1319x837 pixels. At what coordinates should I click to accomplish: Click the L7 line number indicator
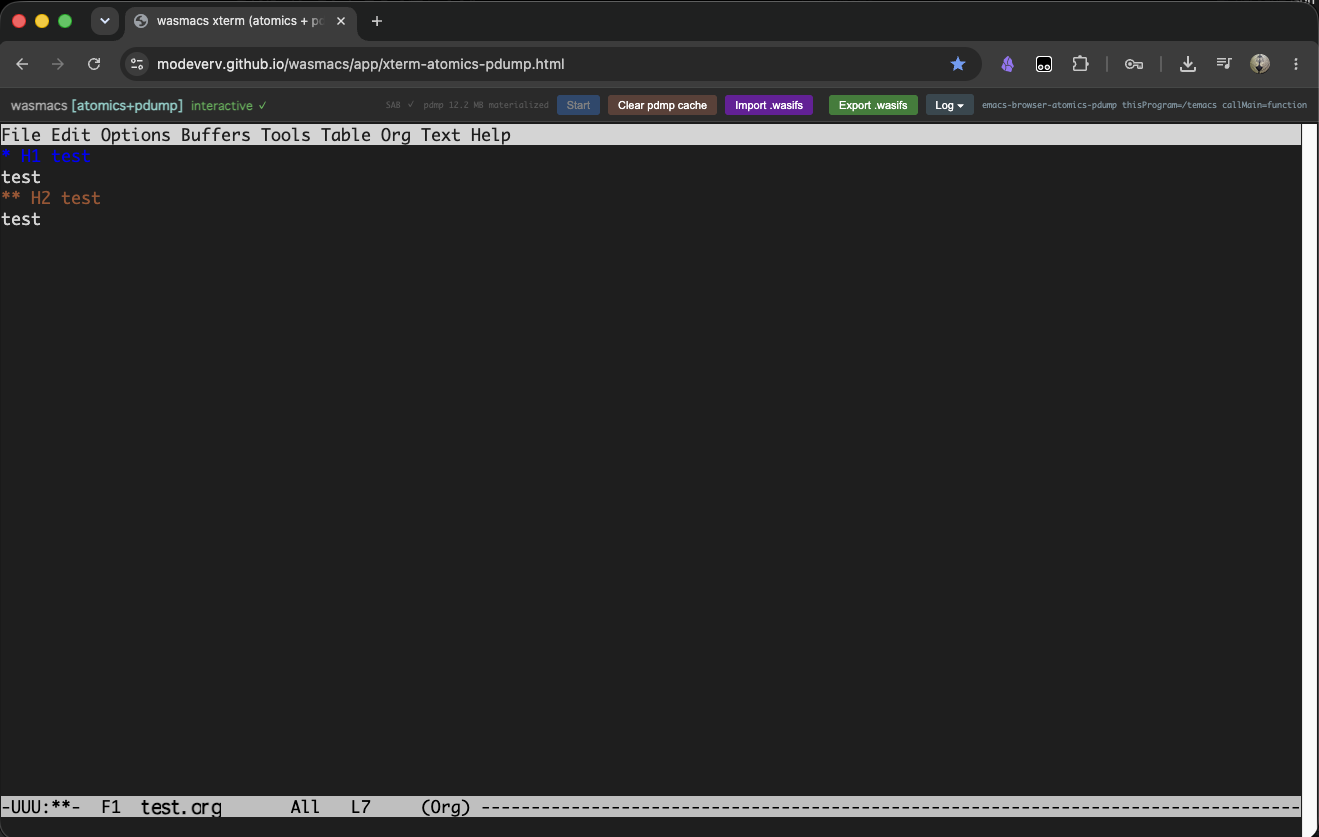pos(361,807)
